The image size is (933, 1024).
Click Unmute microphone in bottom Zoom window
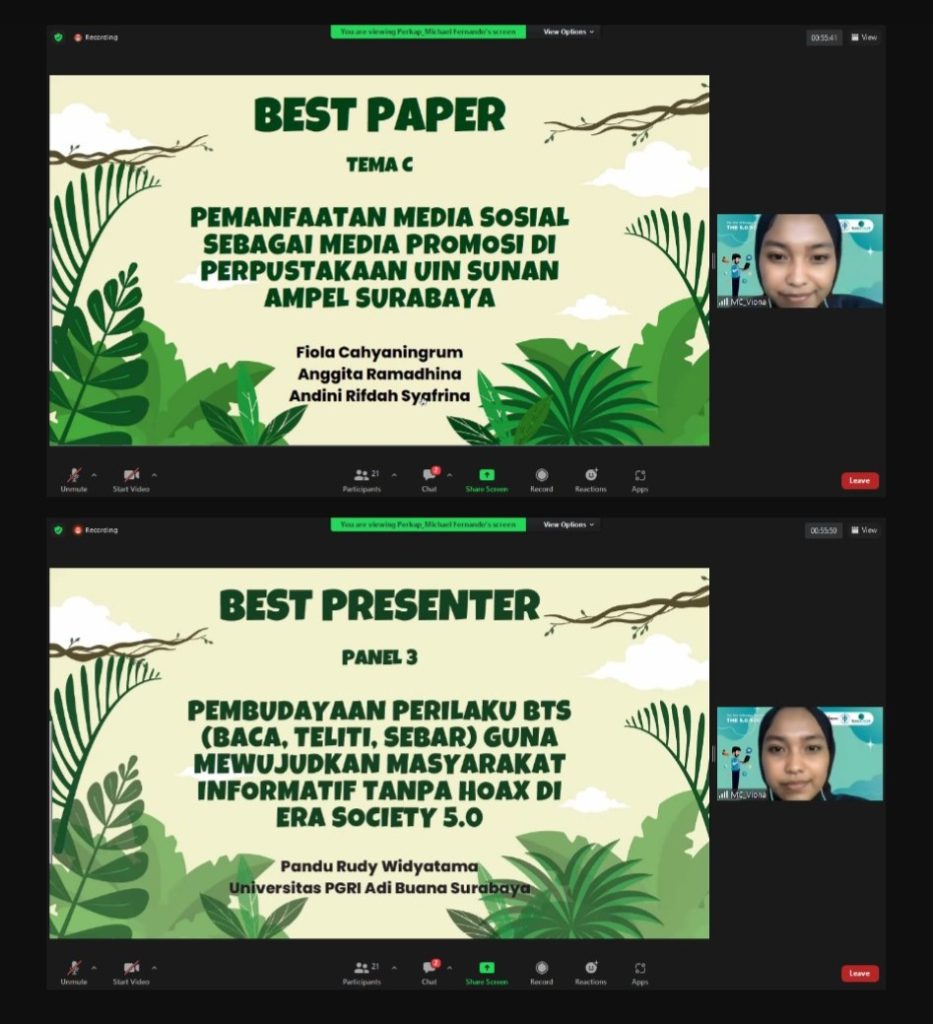74,972
